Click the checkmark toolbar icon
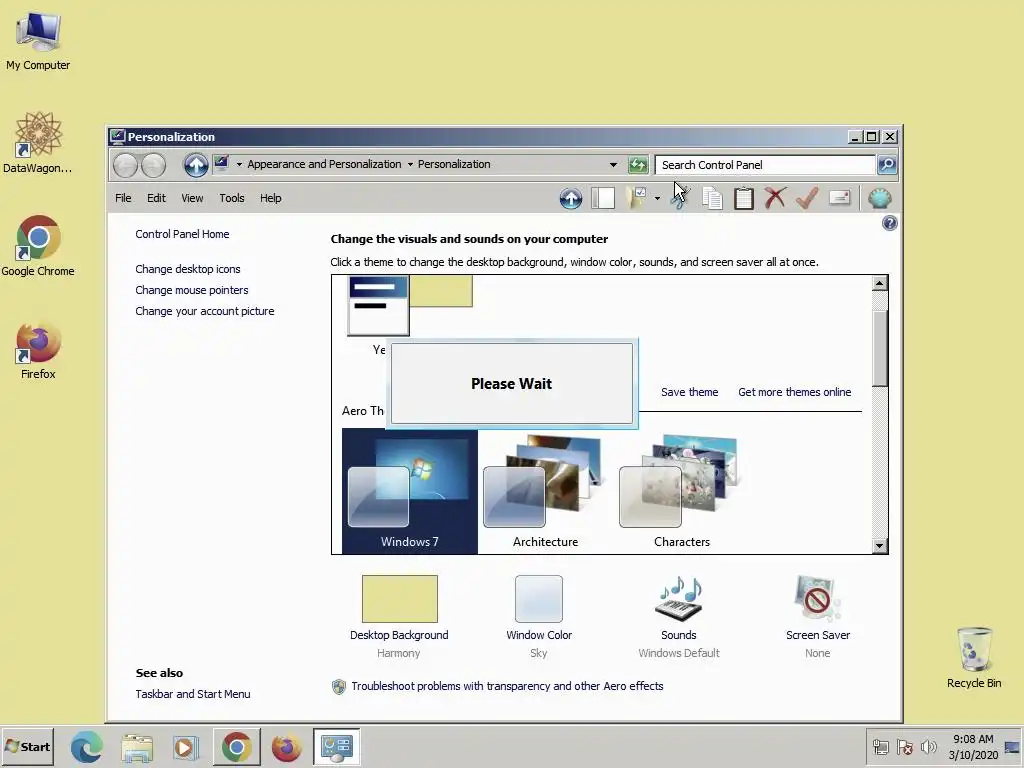This screenshot has height=768, width=1024. 807,199
